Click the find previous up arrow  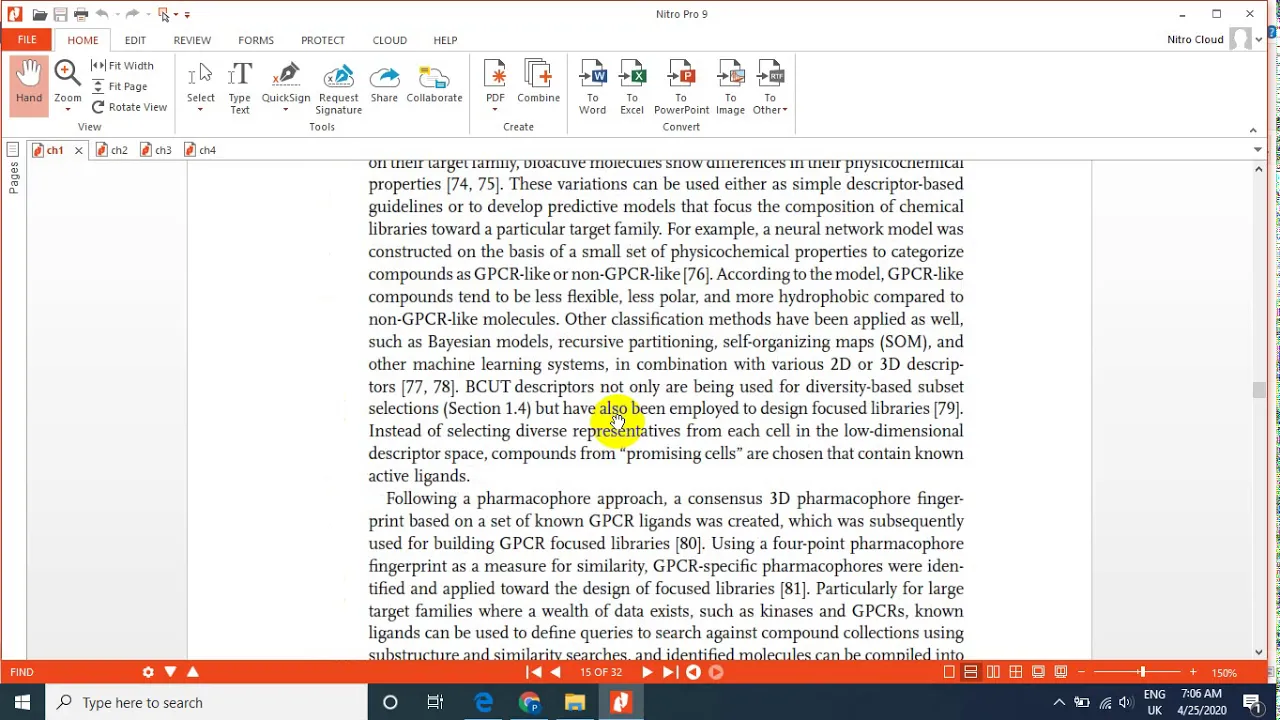coord(193,672)
